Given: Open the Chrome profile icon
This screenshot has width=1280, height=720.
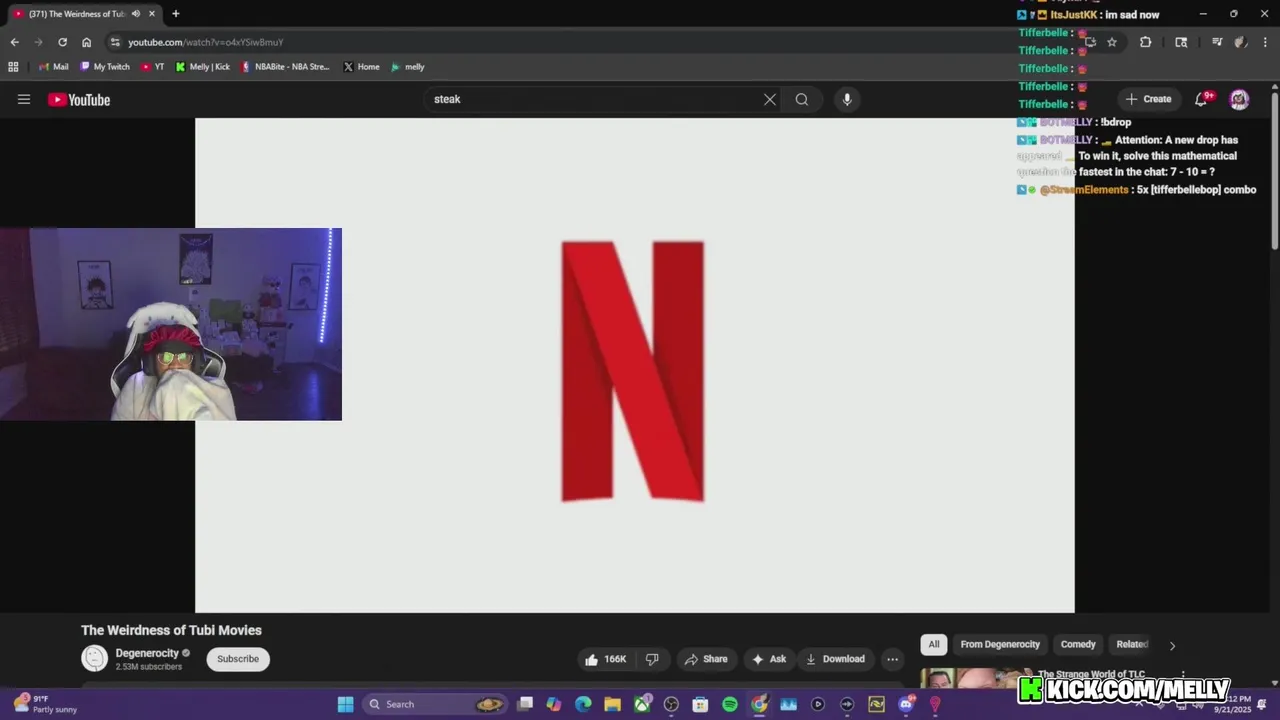Looking at the screenshot, I should click(x=1240, y=42).
